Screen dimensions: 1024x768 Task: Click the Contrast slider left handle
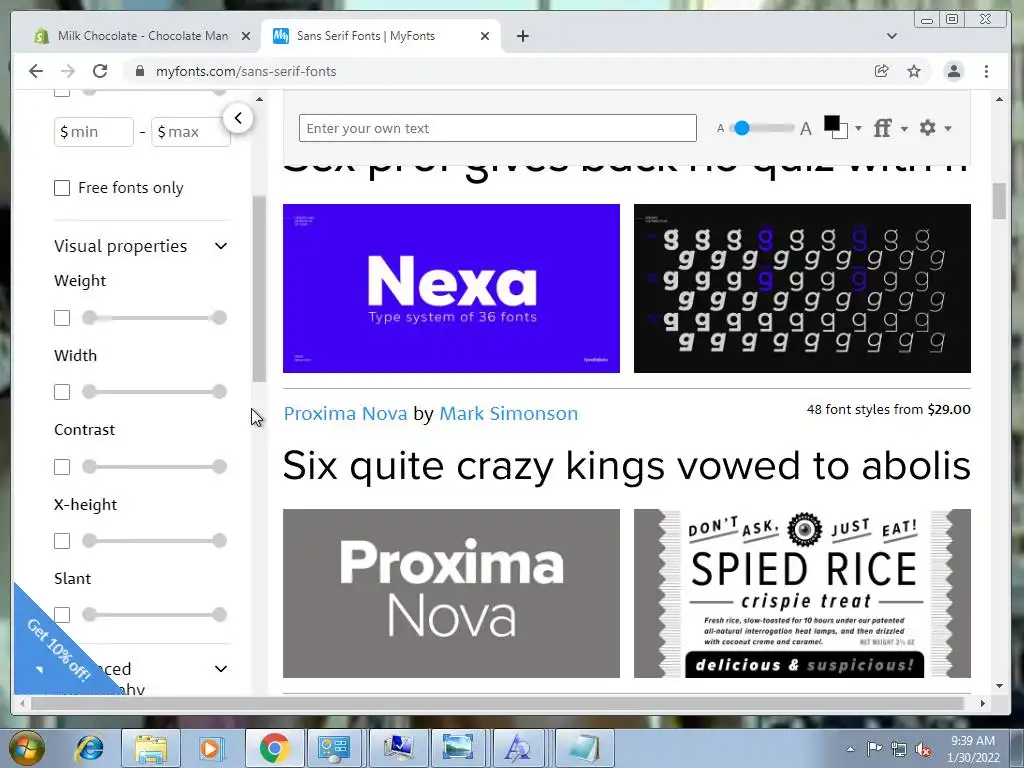[89, 467]
